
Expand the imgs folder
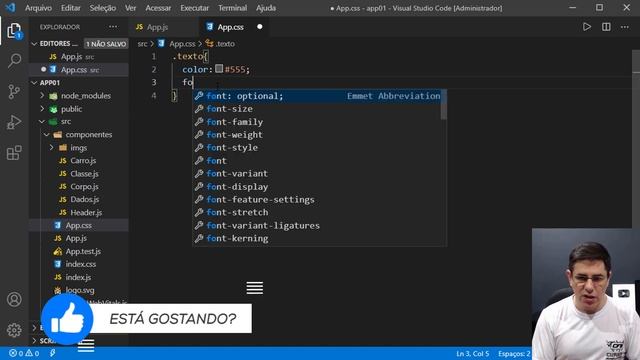coord(78,148)
